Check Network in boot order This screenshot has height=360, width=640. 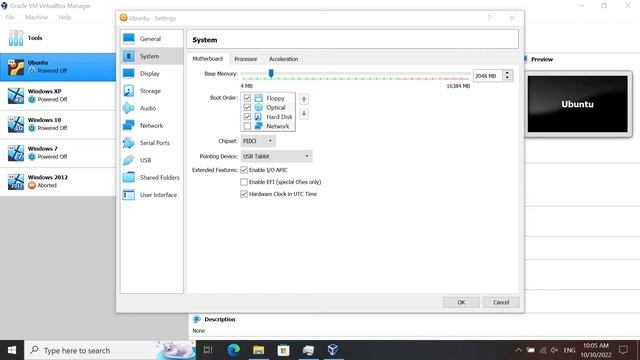(x=247, y=126)
